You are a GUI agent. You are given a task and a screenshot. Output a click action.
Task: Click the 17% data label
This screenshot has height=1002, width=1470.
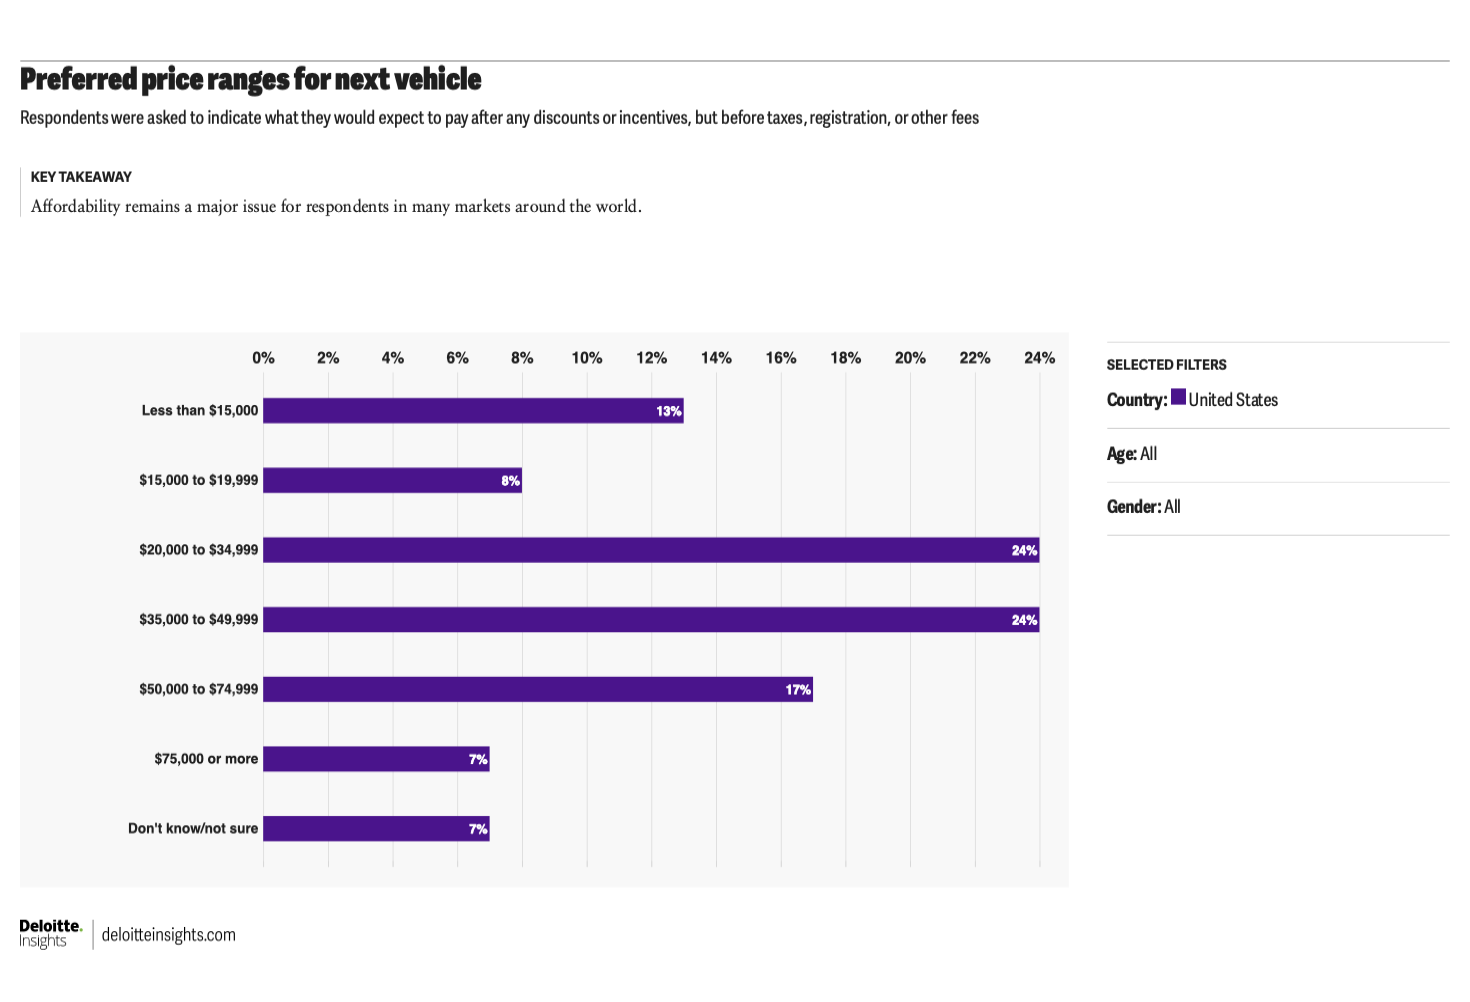pos(797,690)
